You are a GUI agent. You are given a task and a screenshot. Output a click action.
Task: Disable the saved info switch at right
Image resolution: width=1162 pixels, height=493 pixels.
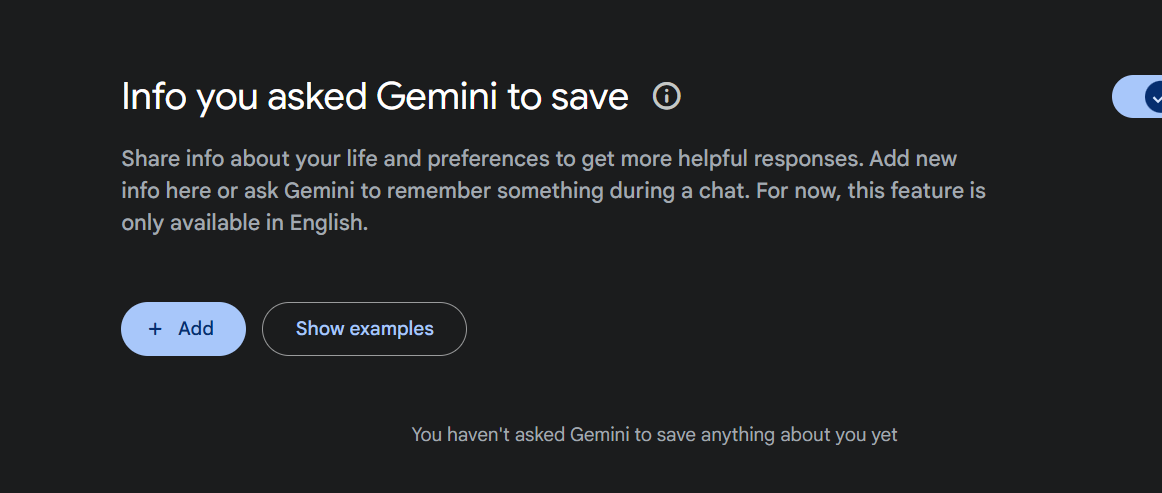1137,96
